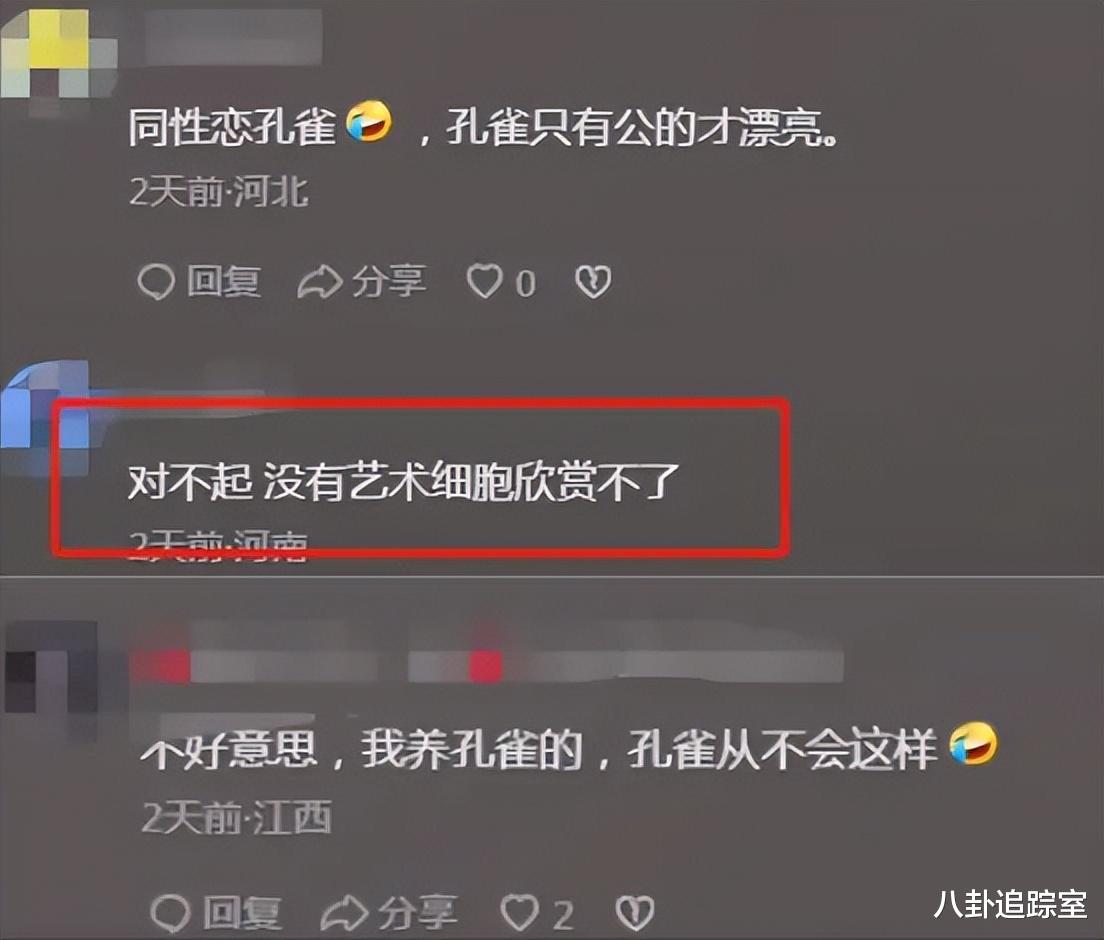Viewport: 1104px width, 940px height.
Task: Click reply bubble icon under Hebei comment
Action: tap(156, 282)
